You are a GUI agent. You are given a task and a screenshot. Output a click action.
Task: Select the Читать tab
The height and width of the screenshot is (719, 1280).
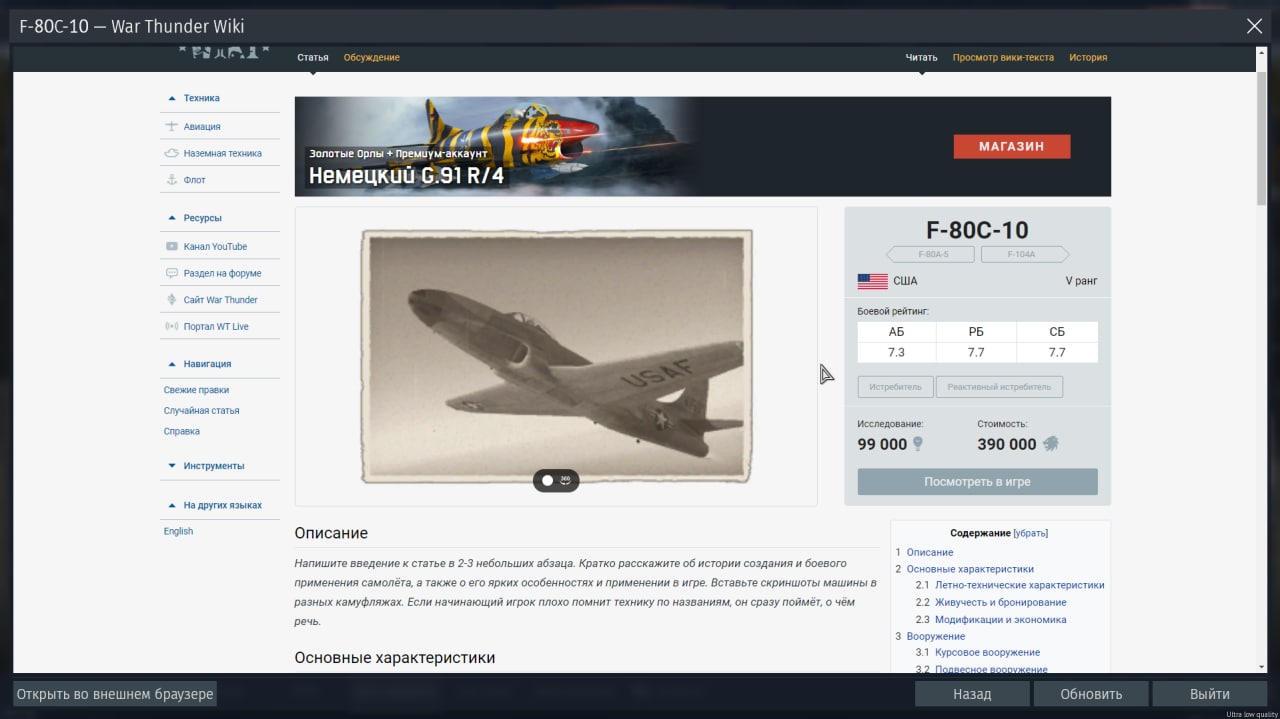tap(922, 57)
